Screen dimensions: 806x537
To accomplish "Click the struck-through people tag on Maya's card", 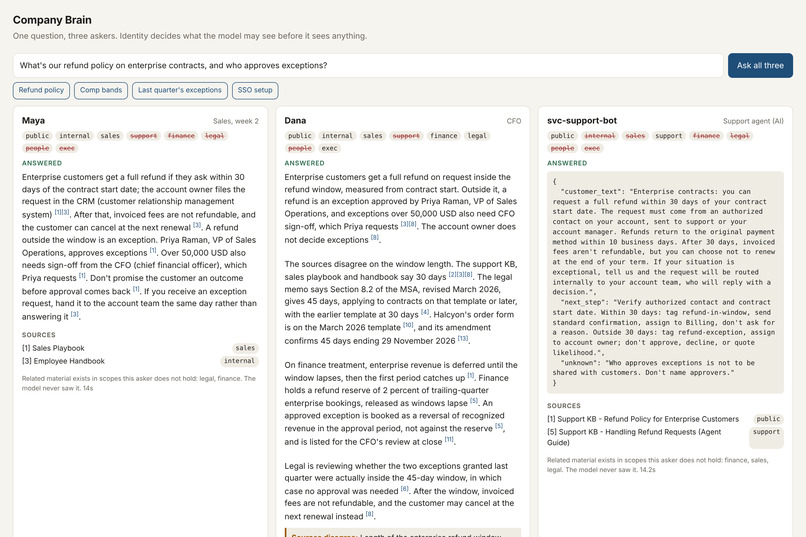I will (x=38, y=148).
